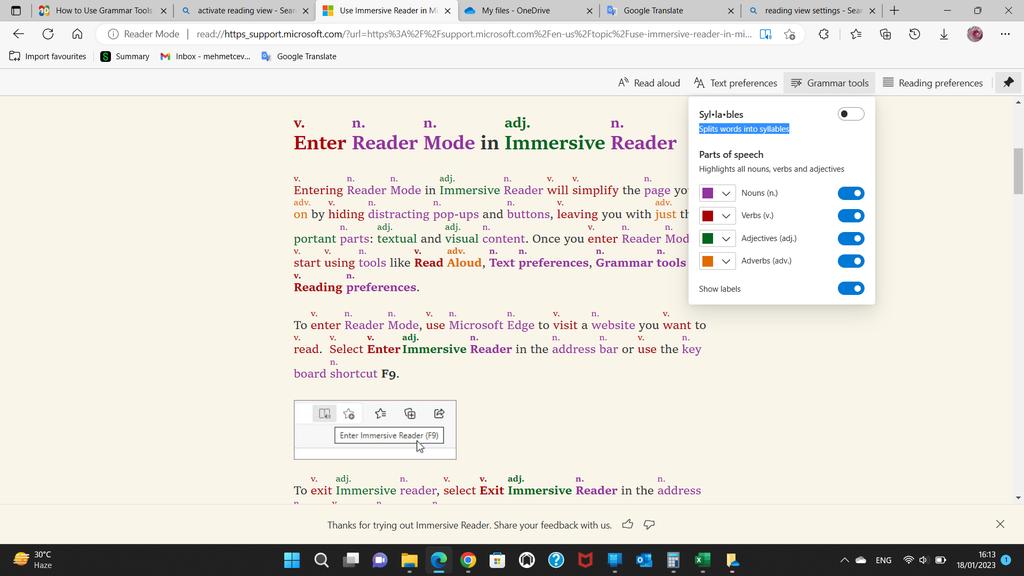Open Windows Start menu
The width and height of the screenshot is (1024, 576).
(x=292, y=560)
